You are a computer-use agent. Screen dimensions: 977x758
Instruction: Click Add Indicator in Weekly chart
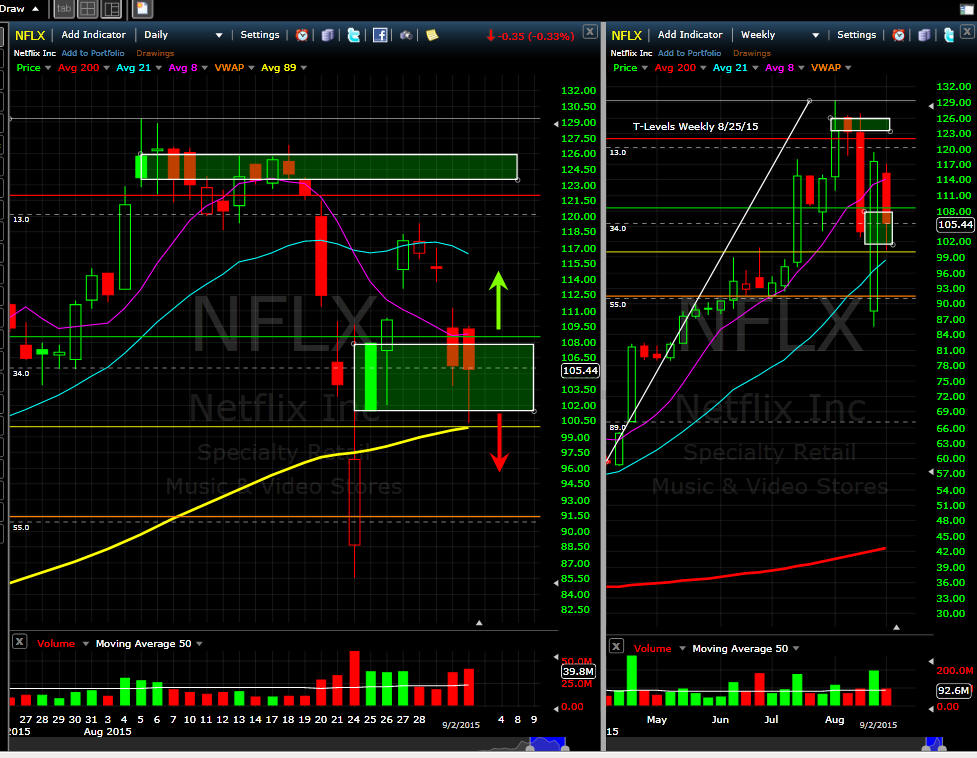coord(690,35)
